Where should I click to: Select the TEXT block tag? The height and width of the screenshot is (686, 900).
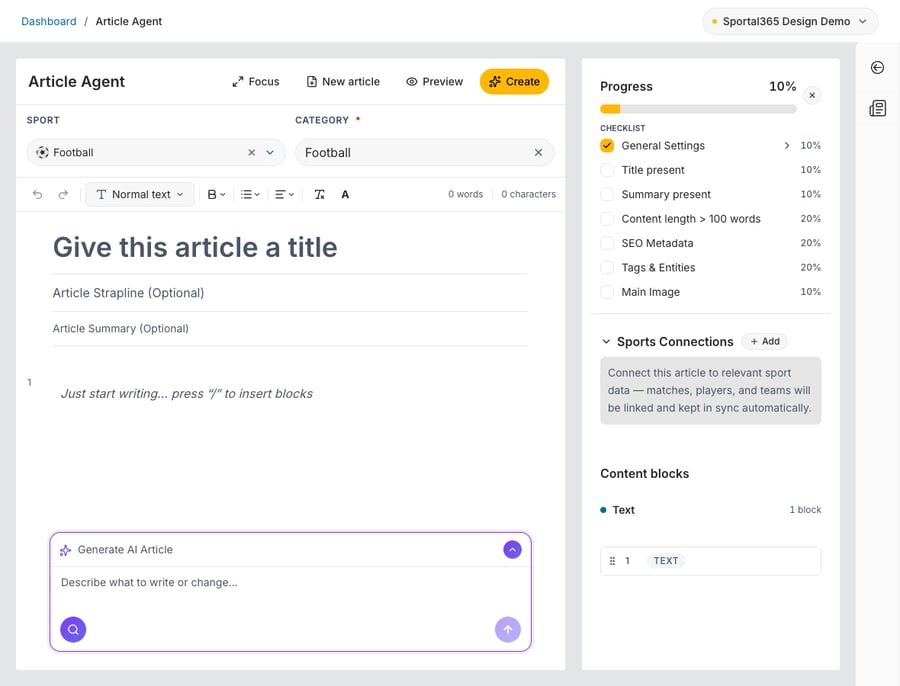pyautogui.click(x=666, y=561)
